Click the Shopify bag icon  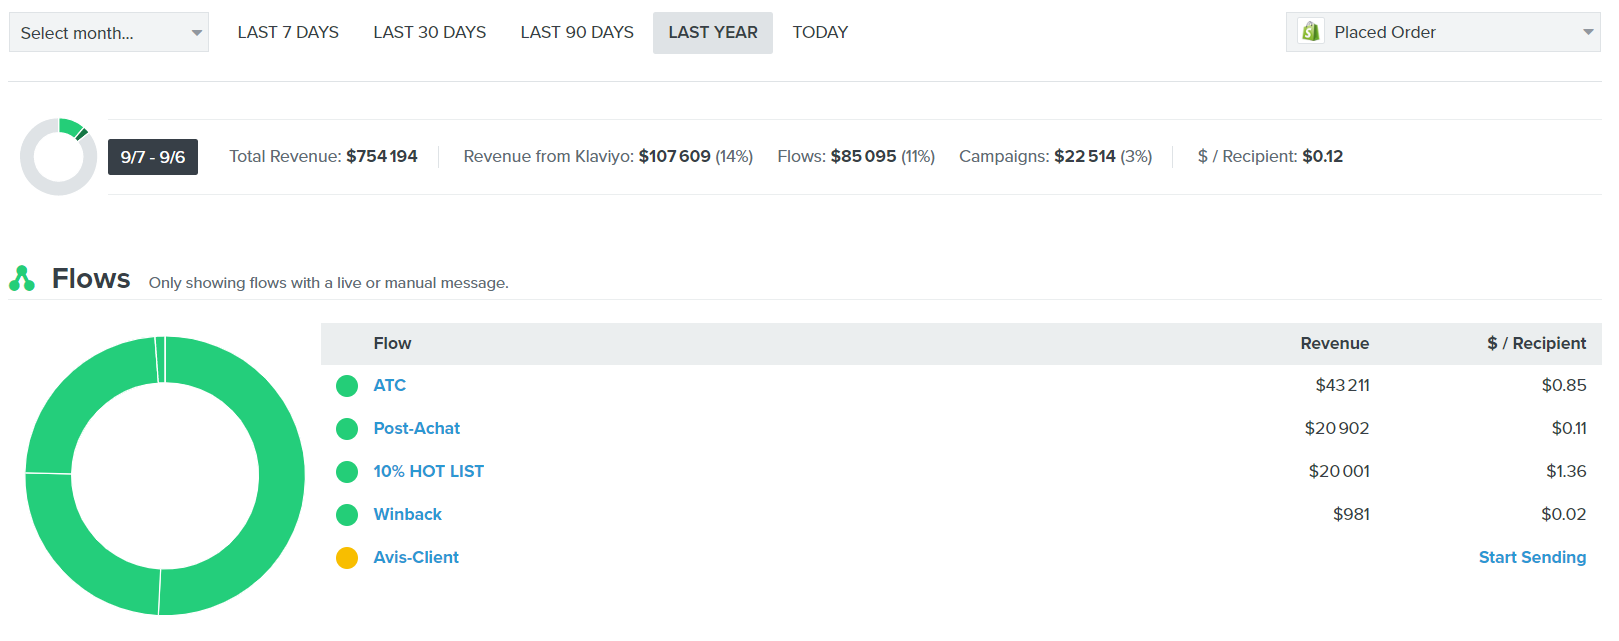(x=1310, y=32)
